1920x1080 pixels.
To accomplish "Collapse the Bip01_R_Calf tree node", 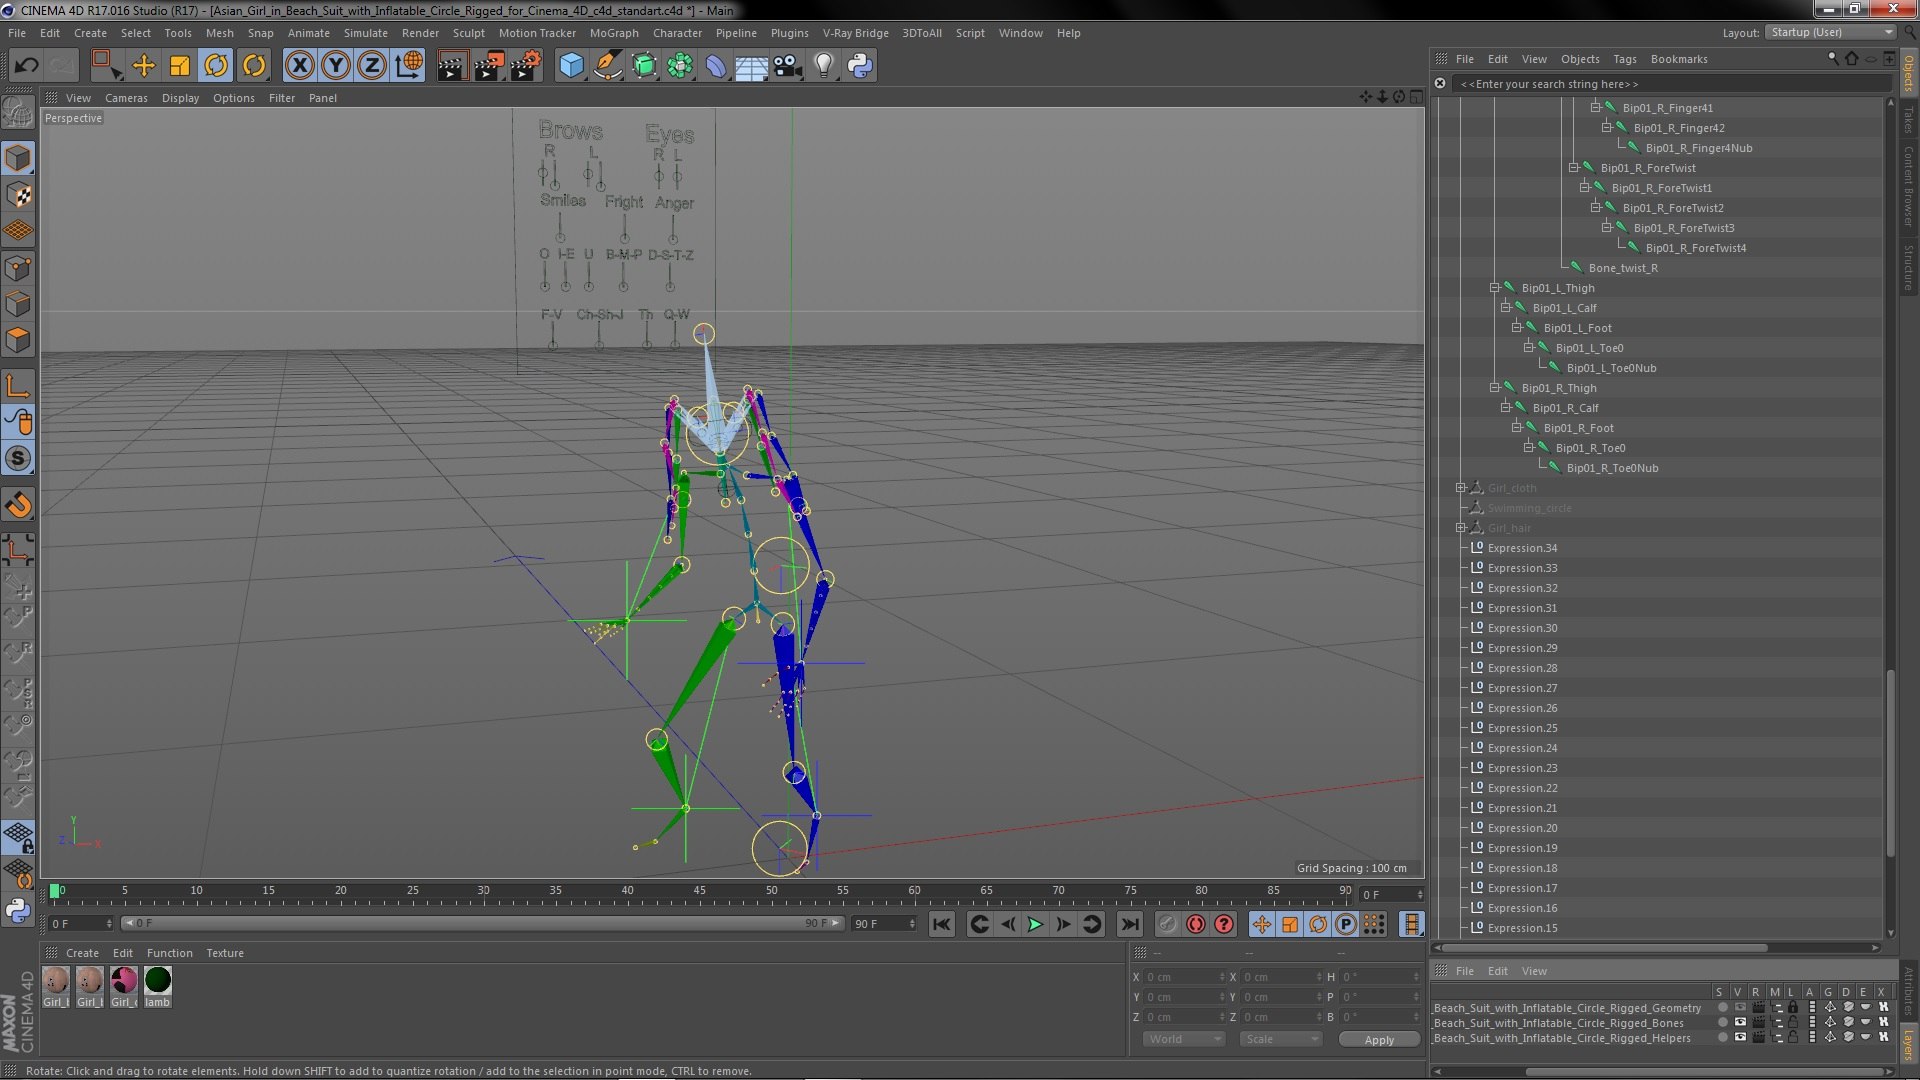I will coord(1506,408).
